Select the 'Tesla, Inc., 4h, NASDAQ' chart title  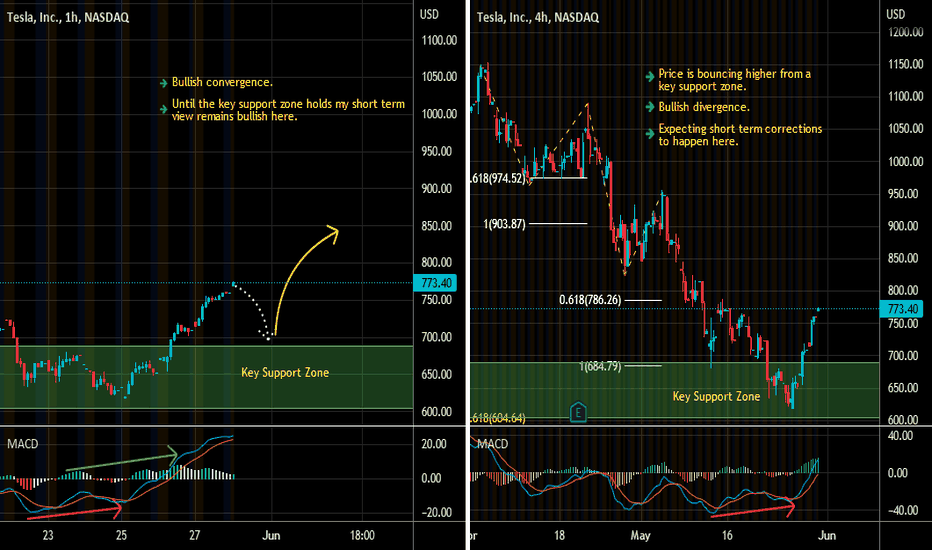537,17
